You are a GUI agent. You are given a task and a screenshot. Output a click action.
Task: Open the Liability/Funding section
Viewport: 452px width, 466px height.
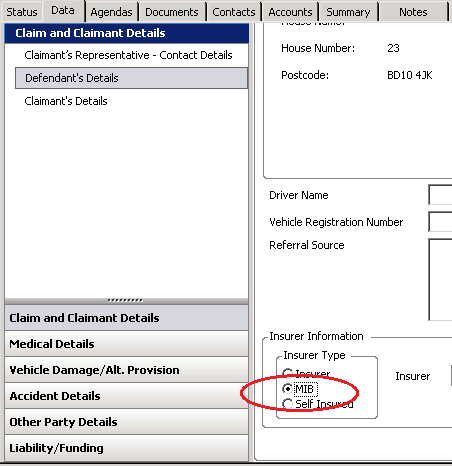(126, 448)
